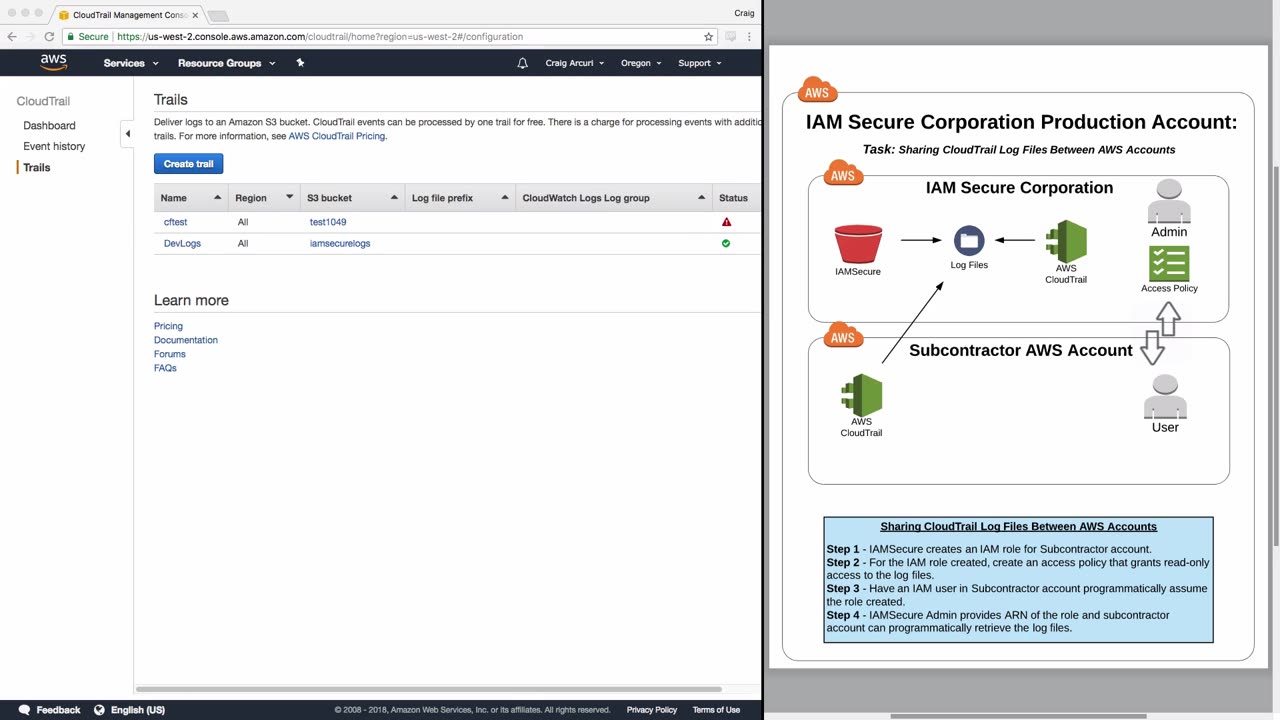Open Forums under Learn more
The height and width of the screenshot is (720, 1280).
(170, 354)
